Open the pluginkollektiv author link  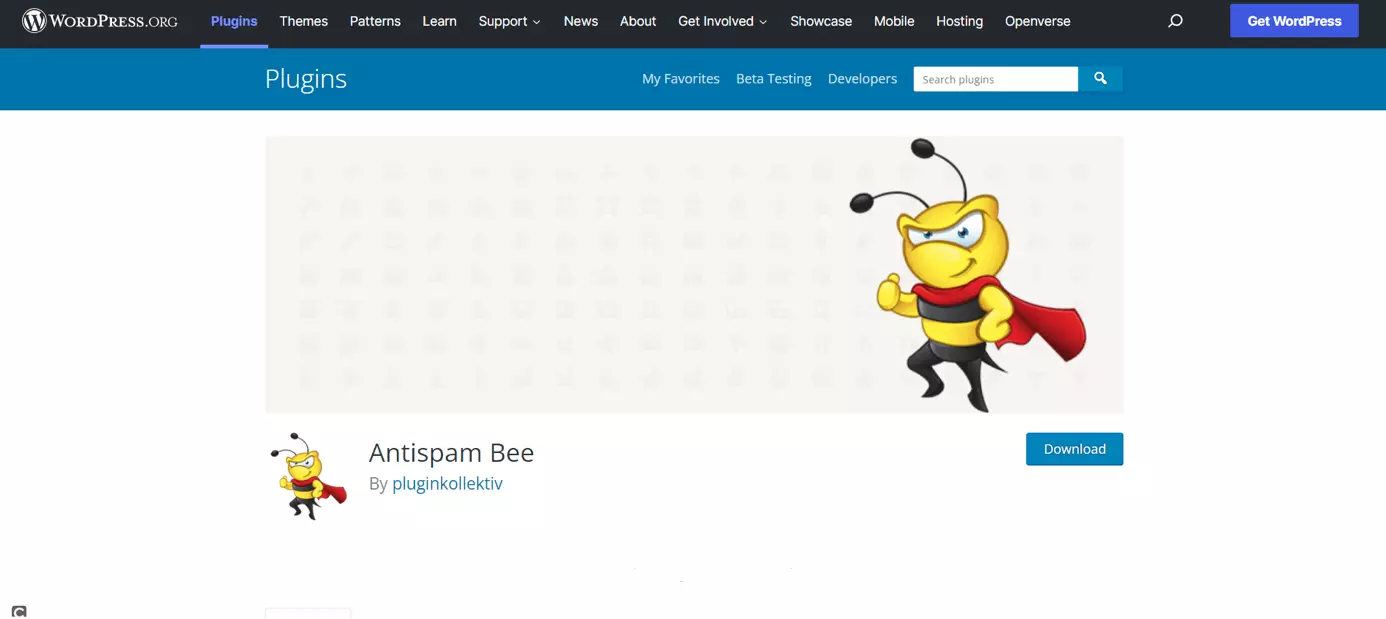point(447,484)
